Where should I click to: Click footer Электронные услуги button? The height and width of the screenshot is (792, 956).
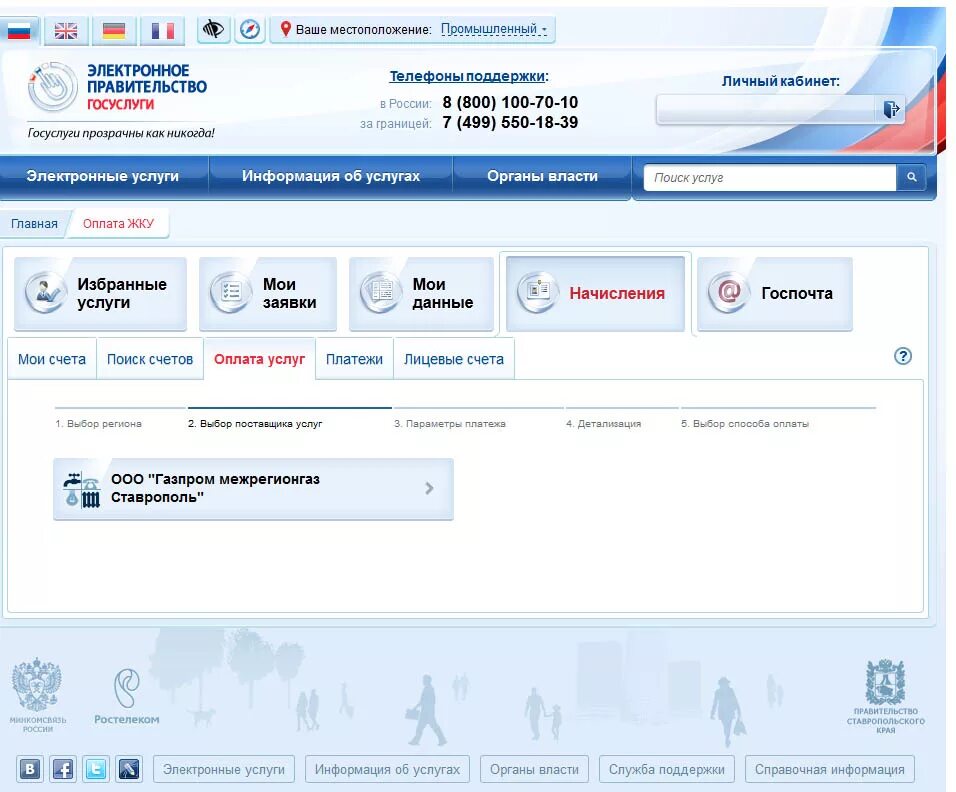pyautogui.click(x=224, y=769)
